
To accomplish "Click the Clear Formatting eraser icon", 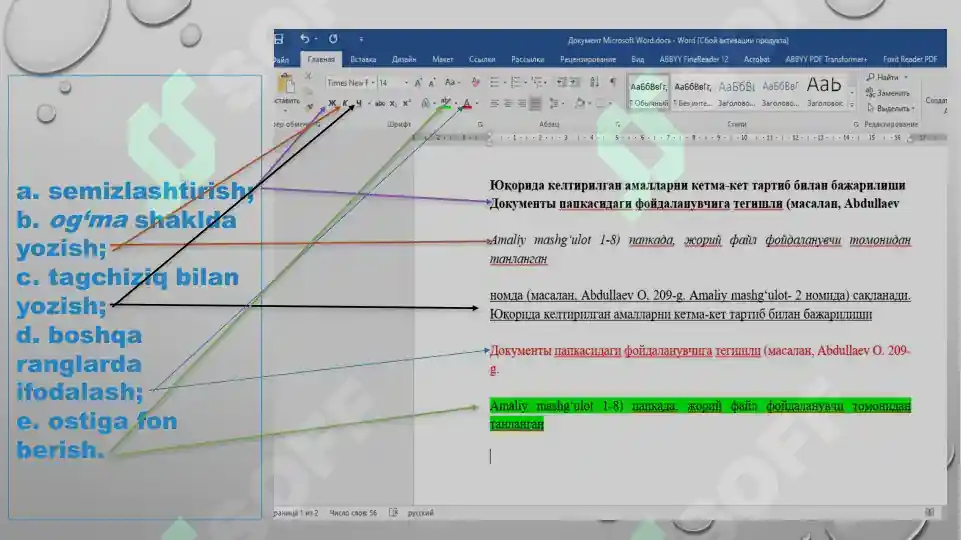I will [475, 82].
